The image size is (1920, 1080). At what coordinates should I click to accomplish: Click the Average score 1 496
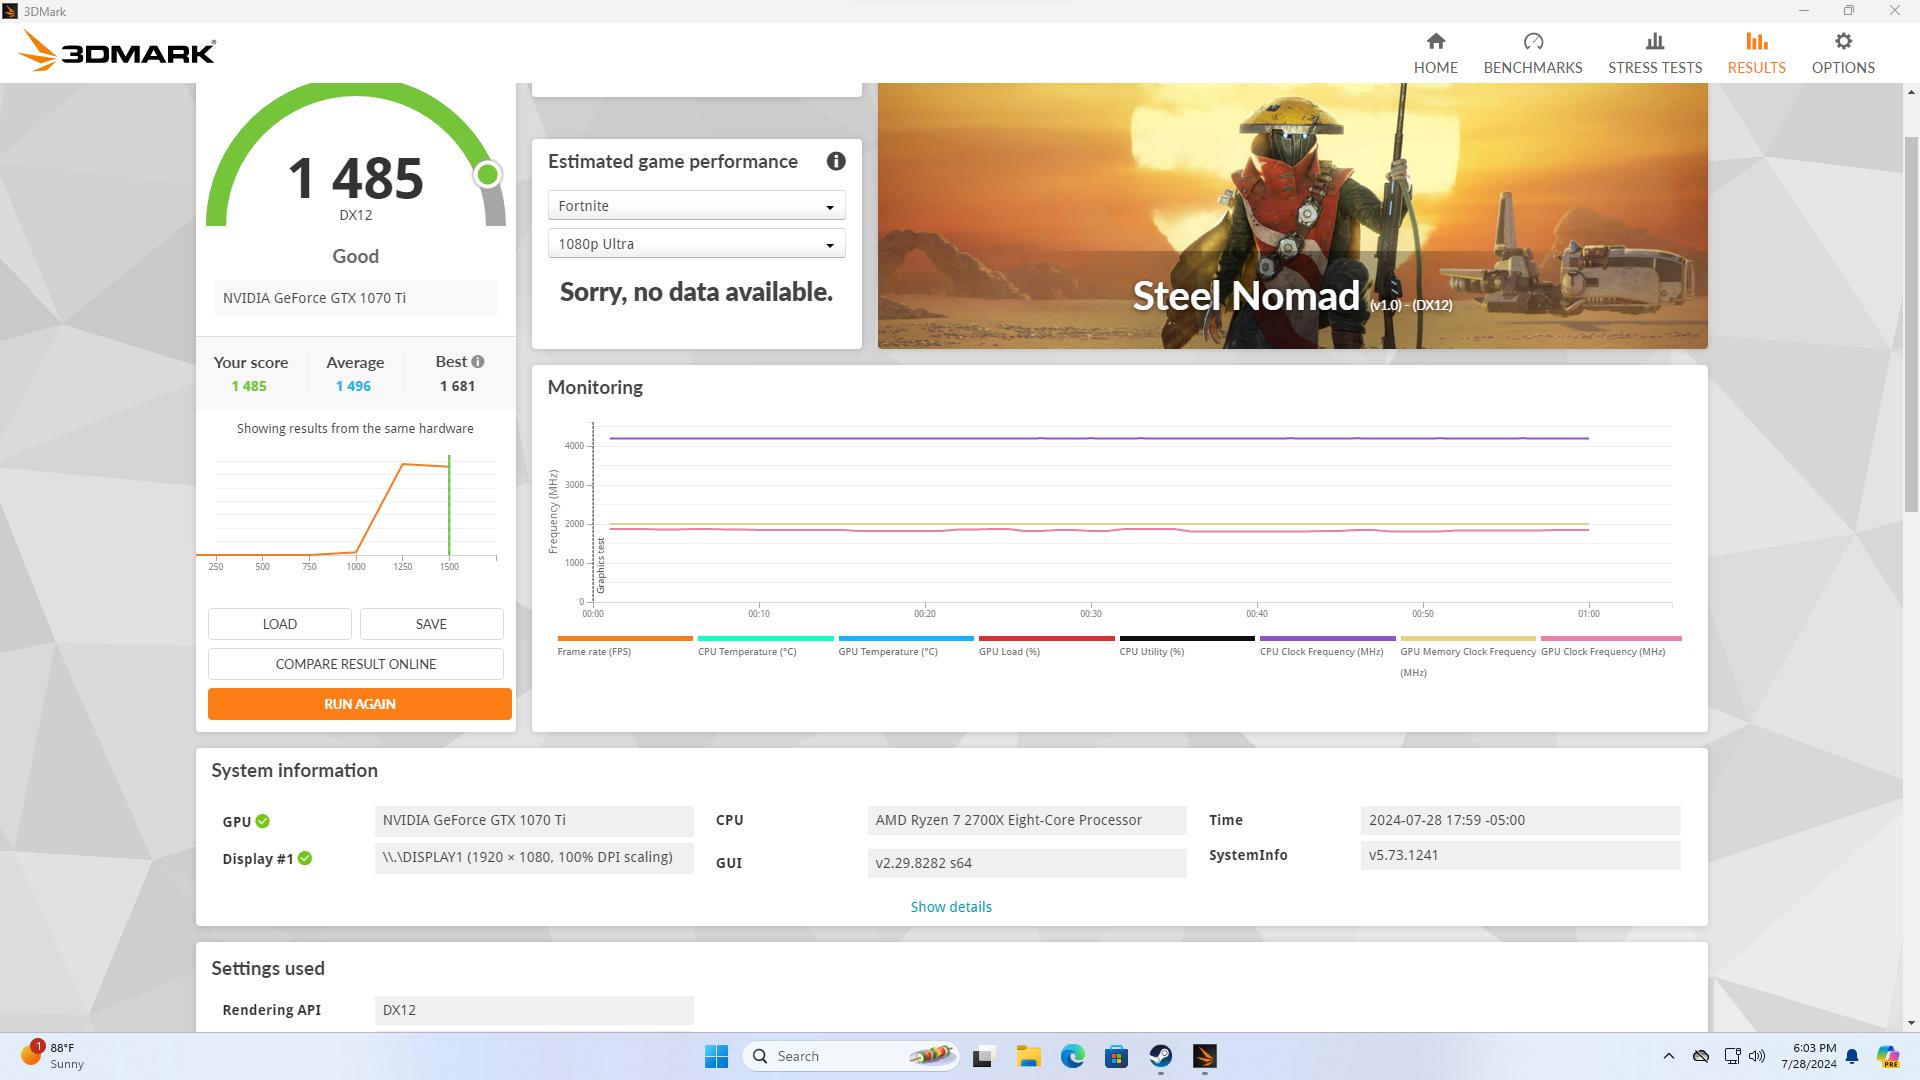[353, 386]
